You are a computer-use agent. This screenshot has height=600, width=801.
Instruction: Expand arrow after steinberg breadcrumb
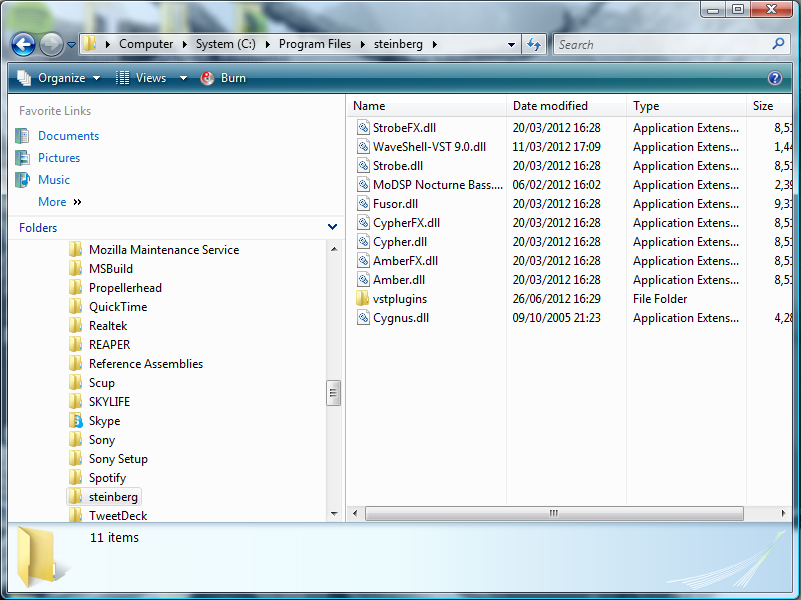click(434, 44)
